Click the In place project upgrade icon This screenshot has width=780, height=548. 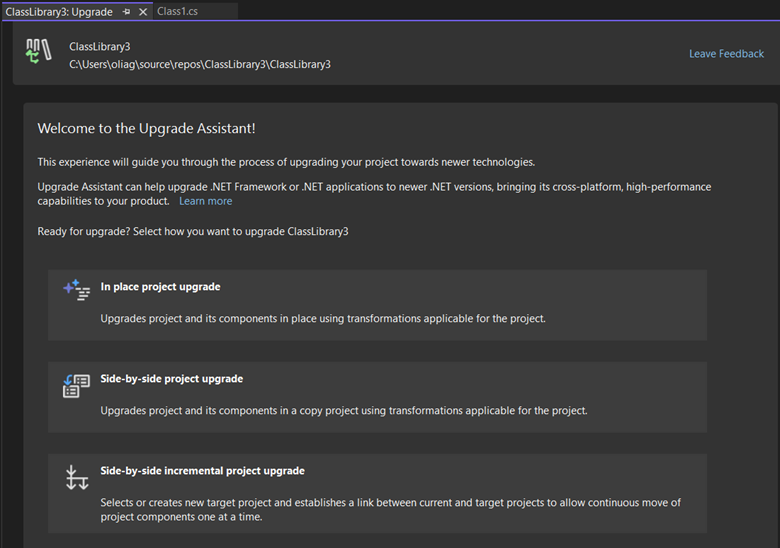tap(76, 290)
